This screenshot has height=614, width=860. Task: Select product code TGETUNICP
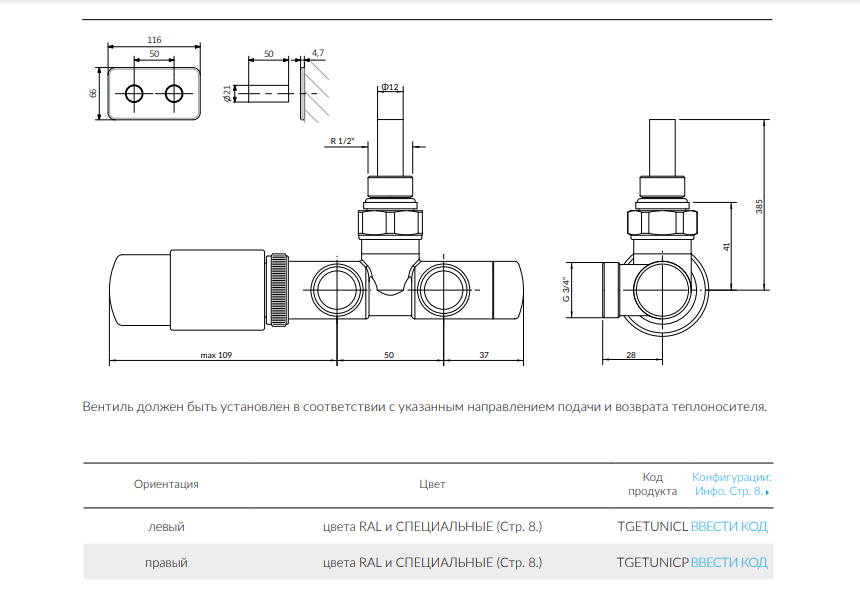point(653,563)
